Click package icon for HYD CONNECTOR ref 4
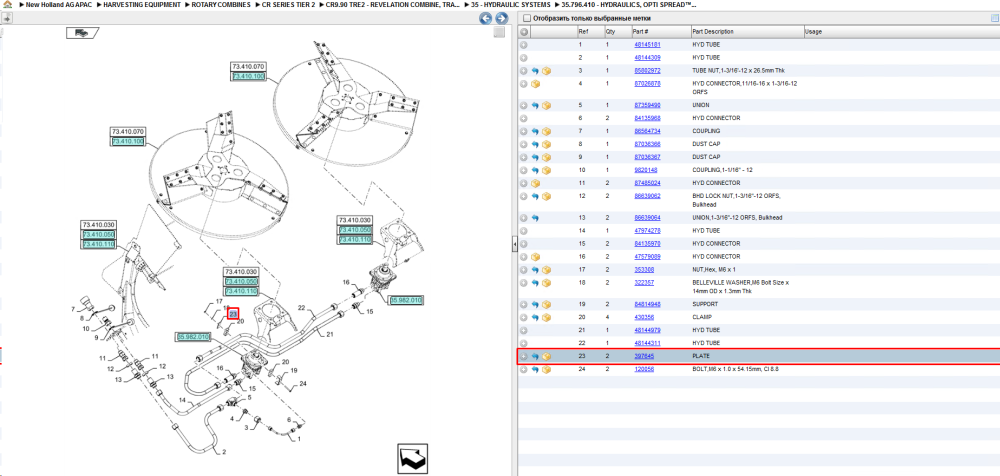 pos(535,84)
